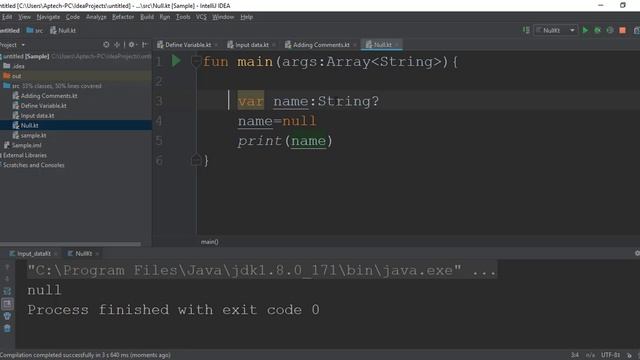Open Adding Comments.kt in project tree

(x=45, y=96)
